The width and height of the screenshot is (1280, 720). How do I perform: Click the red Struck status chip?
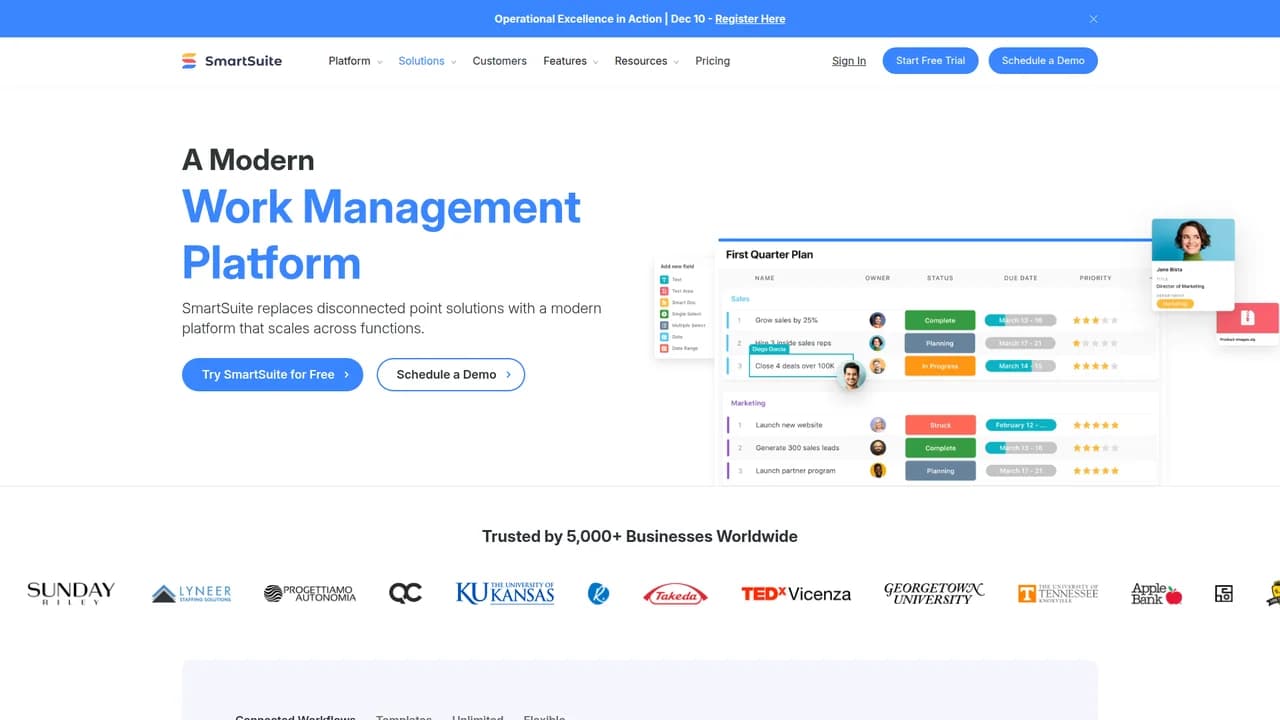coord(940,425)
